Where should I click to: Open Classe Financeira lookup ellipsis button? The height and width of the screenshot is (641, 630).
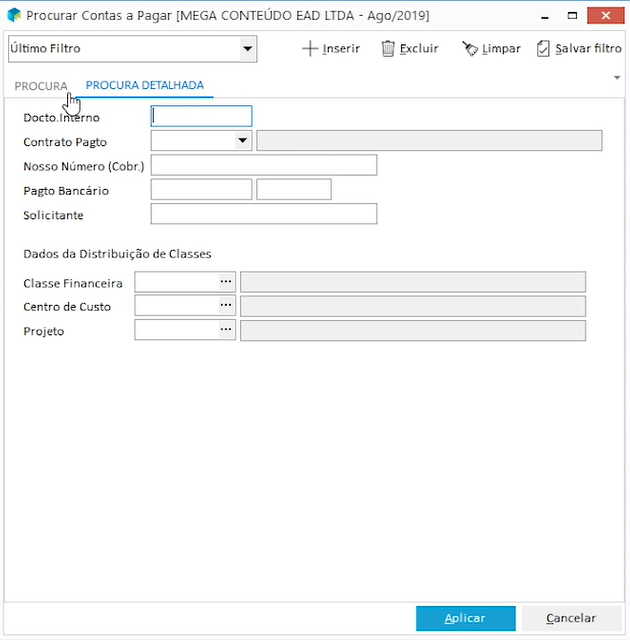(x=226, y=282)
